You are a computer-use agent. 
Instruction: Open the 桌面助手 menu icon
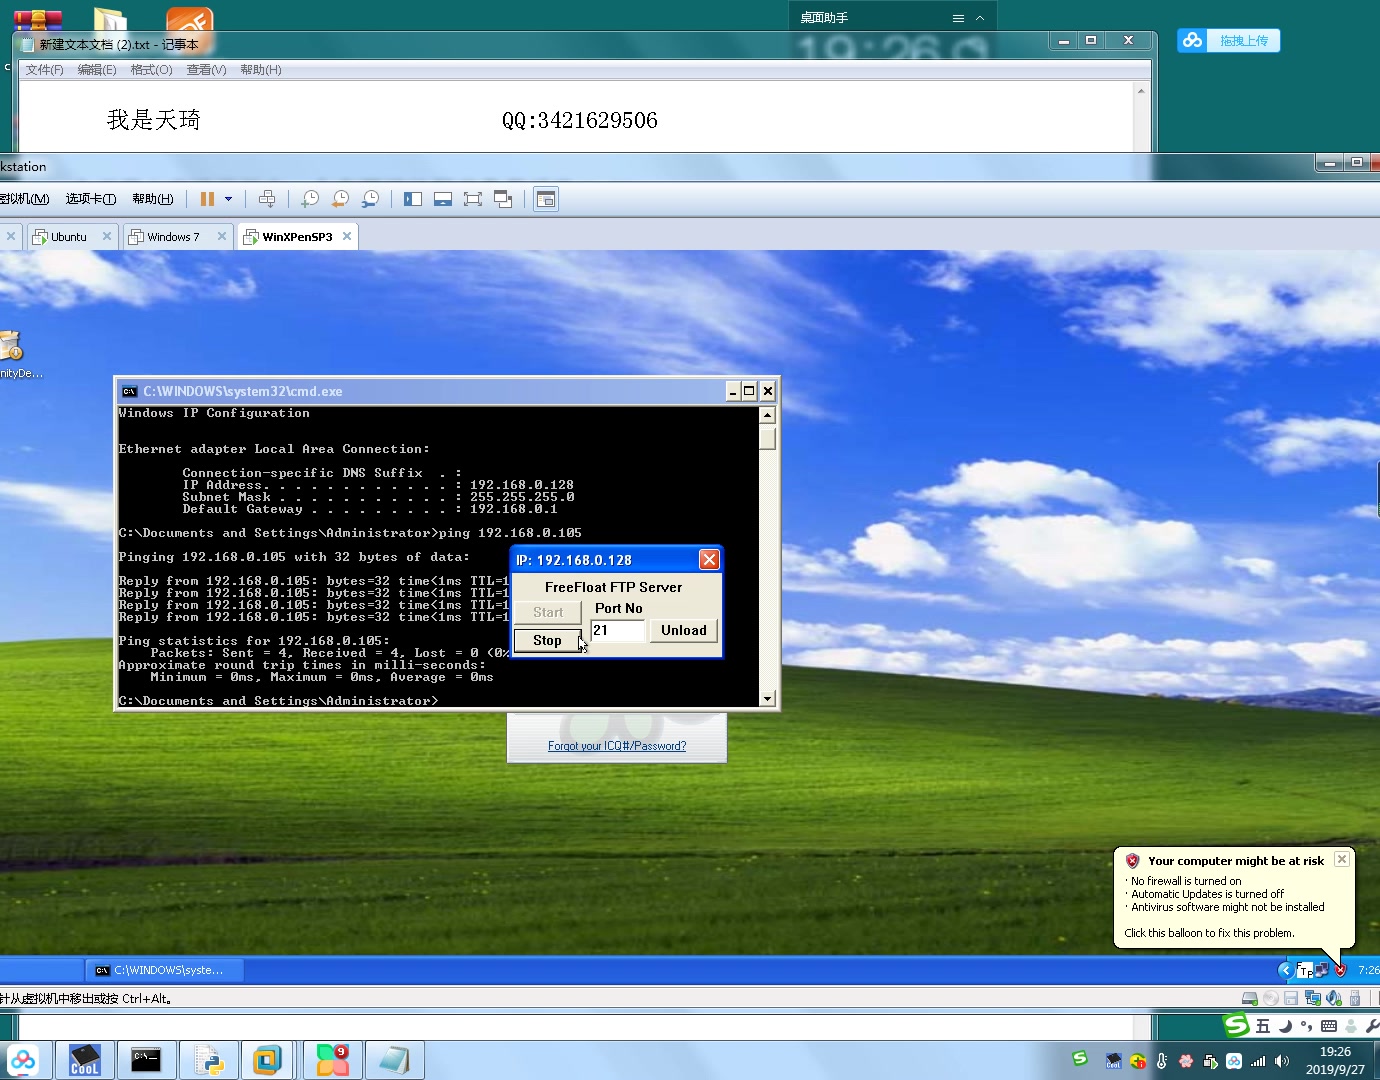point(958,18)
